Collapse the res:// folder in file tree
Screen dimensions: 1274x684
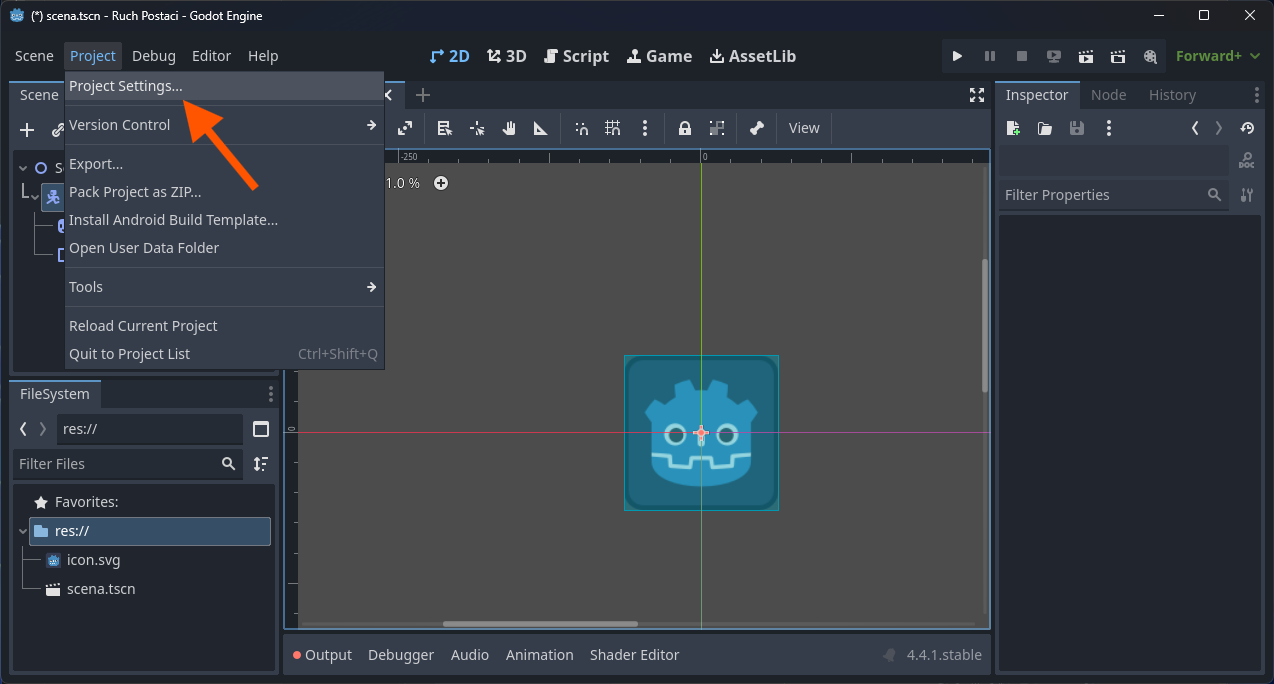pyautogui.click(x=23, y=531)
